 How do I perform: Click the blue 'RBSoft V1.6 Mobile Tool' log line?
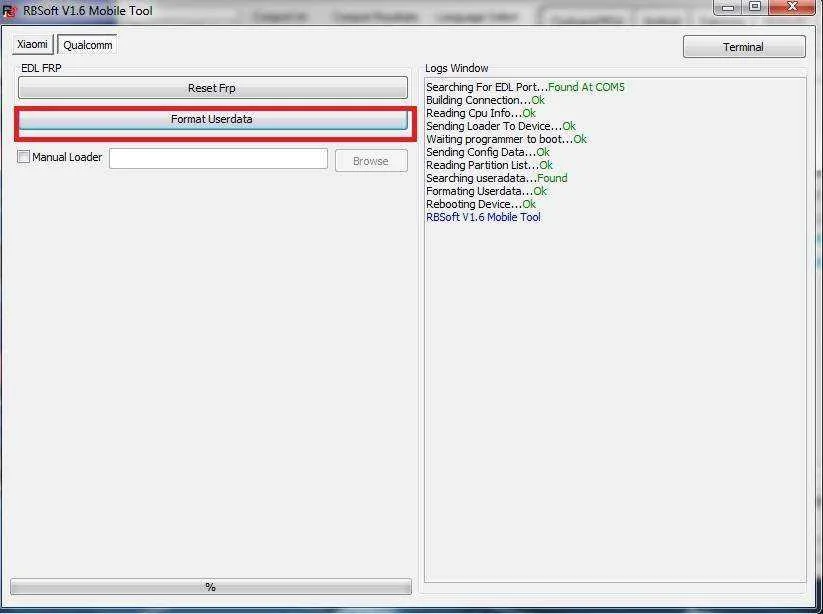coord(483,217)
